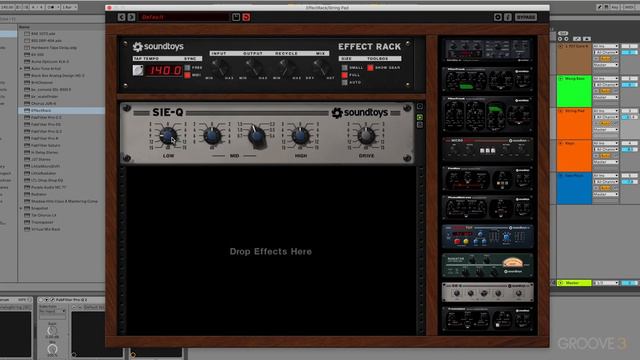The image size is (640, 360).
Task: Select the SMALL size option
Action: (x=345, y=68)
